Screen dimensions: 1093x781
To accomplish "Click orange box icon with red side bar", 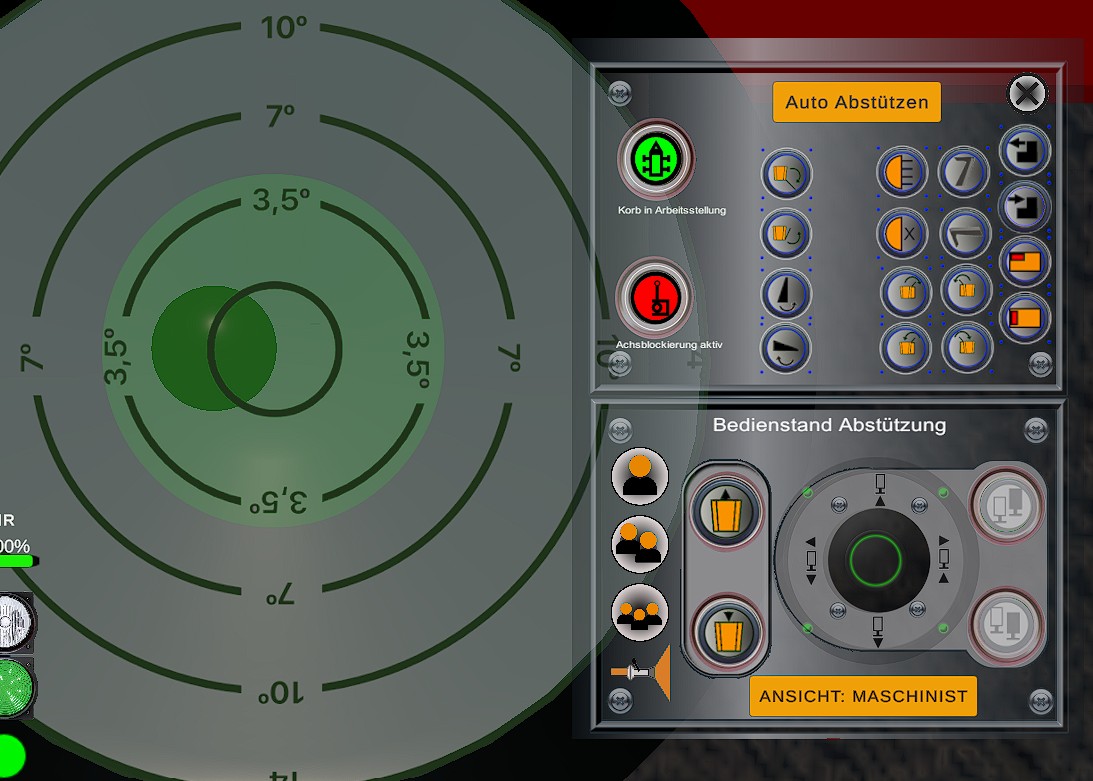I will pos(1025,318).
